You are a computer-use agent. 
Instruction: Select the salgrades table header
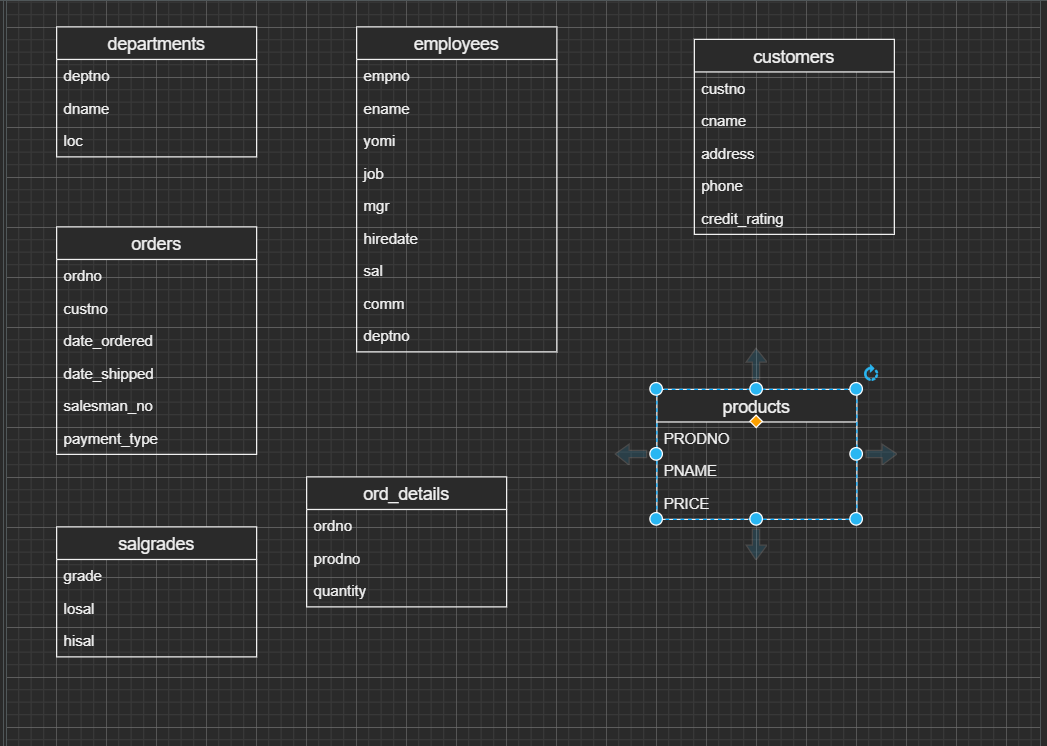[x=156, y=543]
